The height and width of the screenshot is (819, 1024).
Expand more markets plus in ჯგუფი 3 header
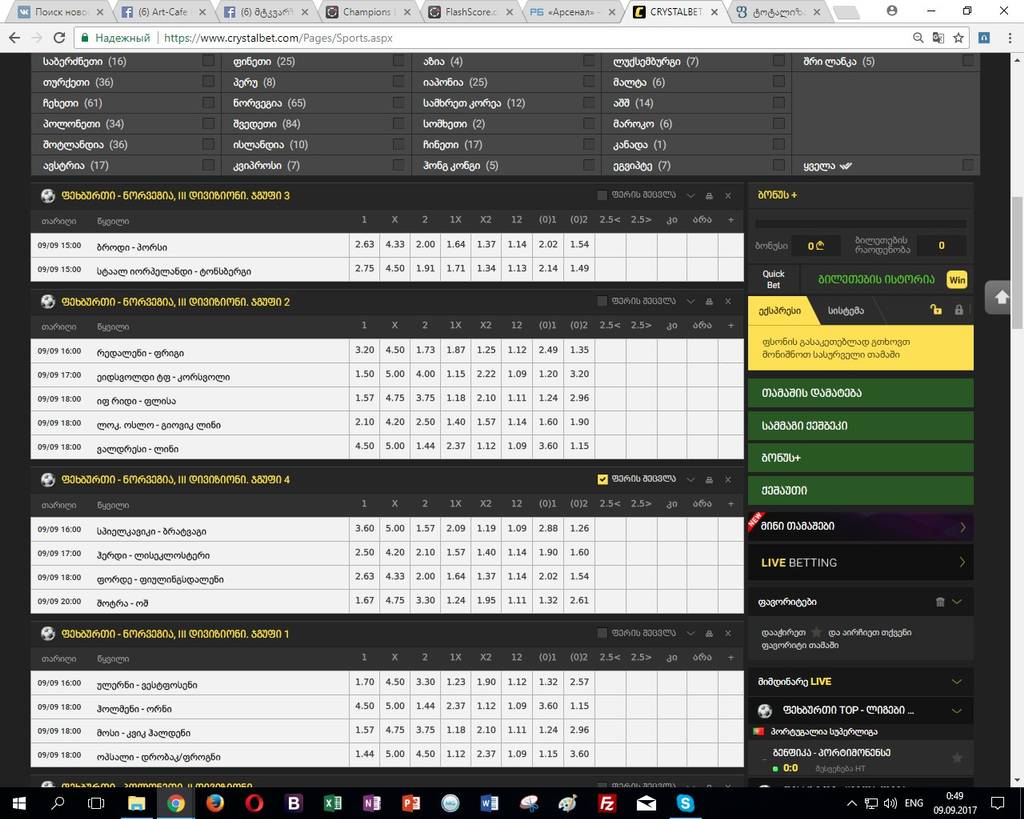point(731,220)
